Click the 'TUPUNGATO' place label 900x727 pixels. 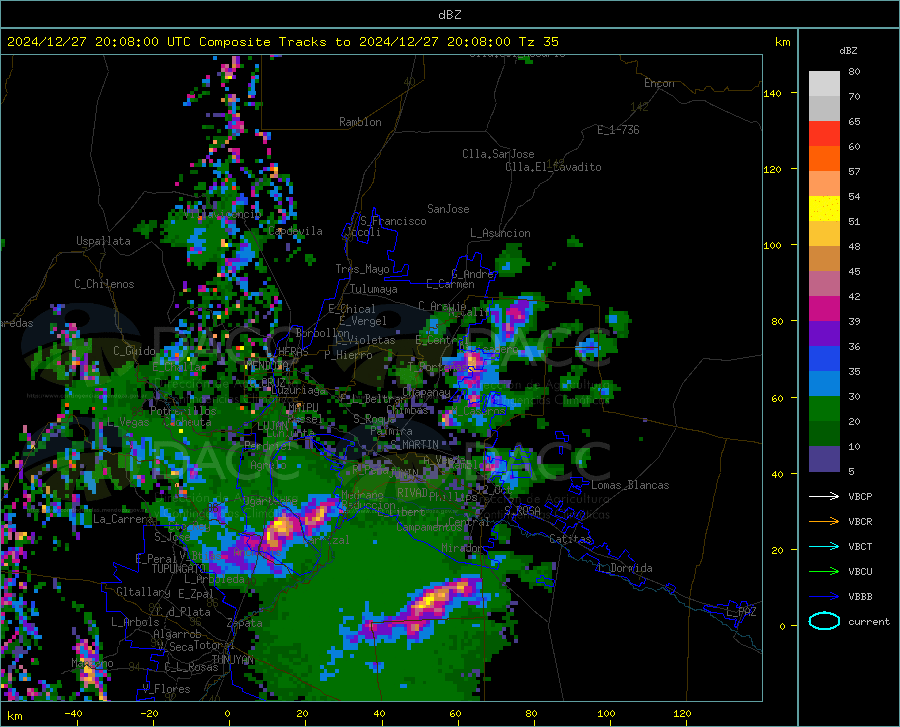[179, 569]
